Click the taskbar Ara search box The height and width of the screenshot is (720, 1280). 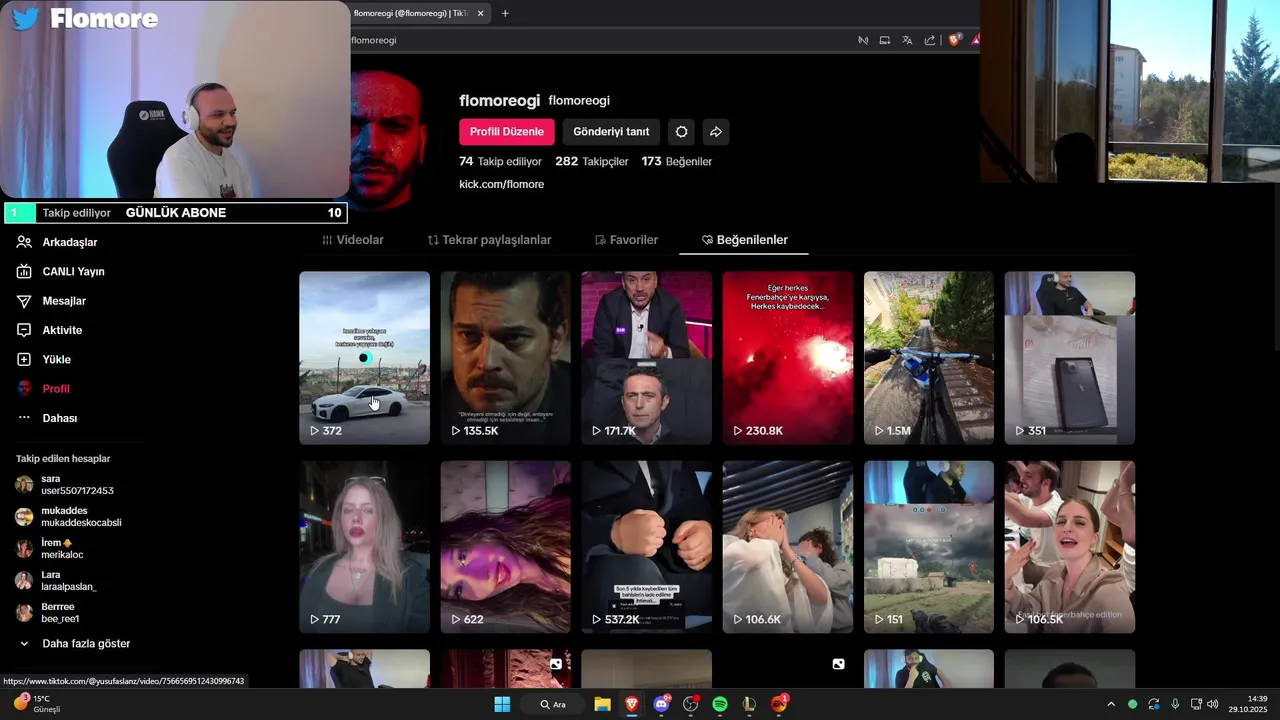pyautogui.click(x=553, y=704)
